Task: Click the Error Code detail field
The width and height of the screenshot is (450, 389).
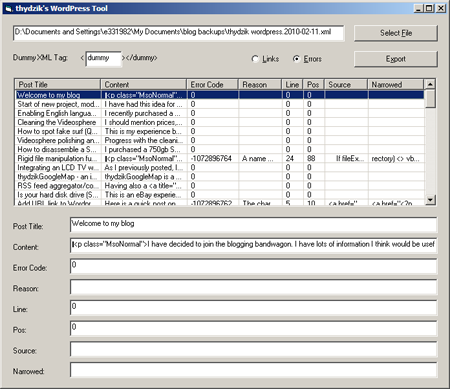Action: (253, 266)
